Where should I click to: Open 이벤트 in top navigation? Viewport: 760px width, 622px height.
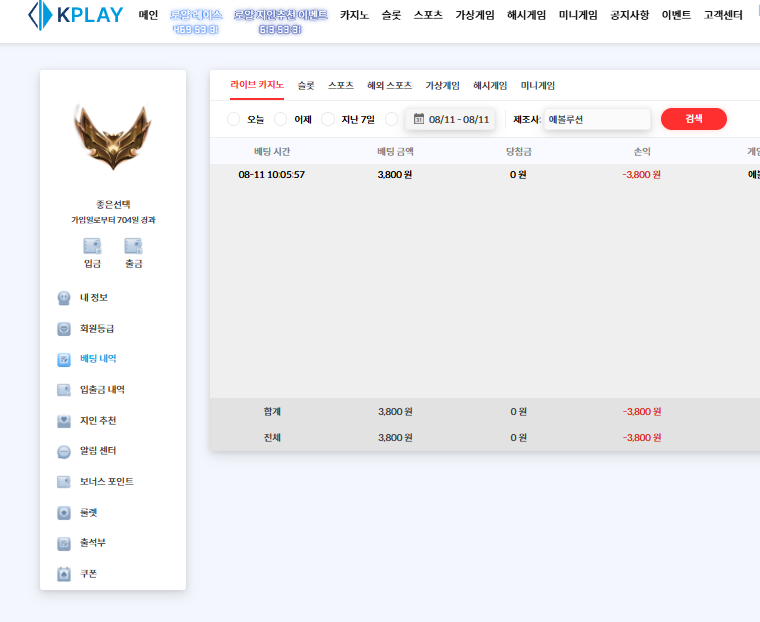coord(676,16)
